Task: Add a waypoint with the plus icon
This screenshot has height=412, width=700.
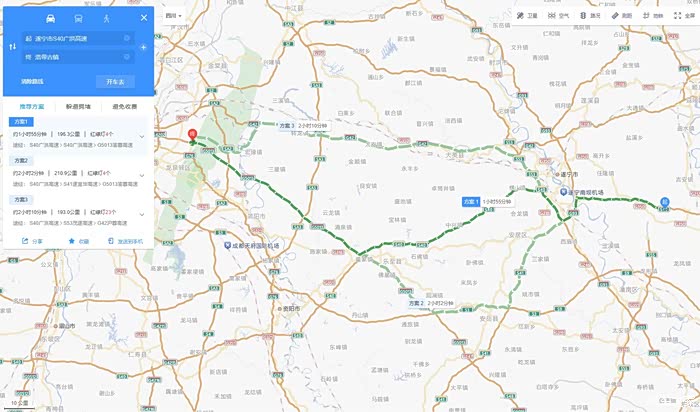Action: click(x=143, y=47)
